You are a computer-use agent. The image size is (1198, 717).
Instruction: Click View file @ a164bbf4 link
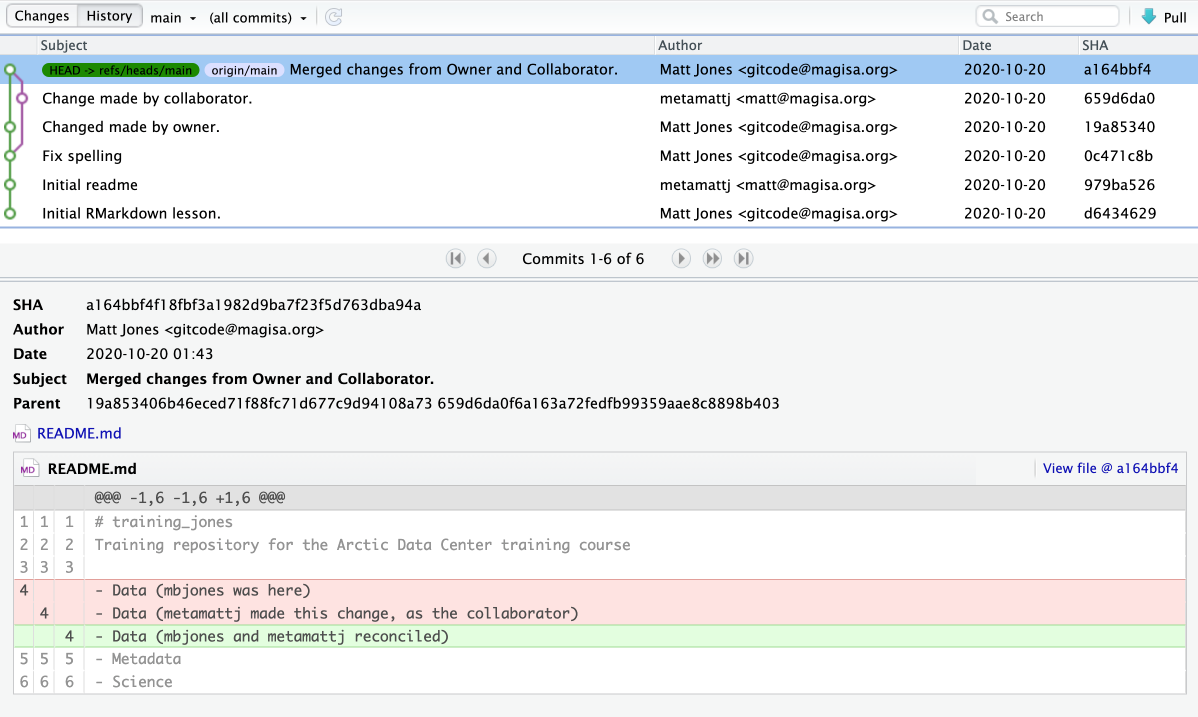tap(1110, 468)
